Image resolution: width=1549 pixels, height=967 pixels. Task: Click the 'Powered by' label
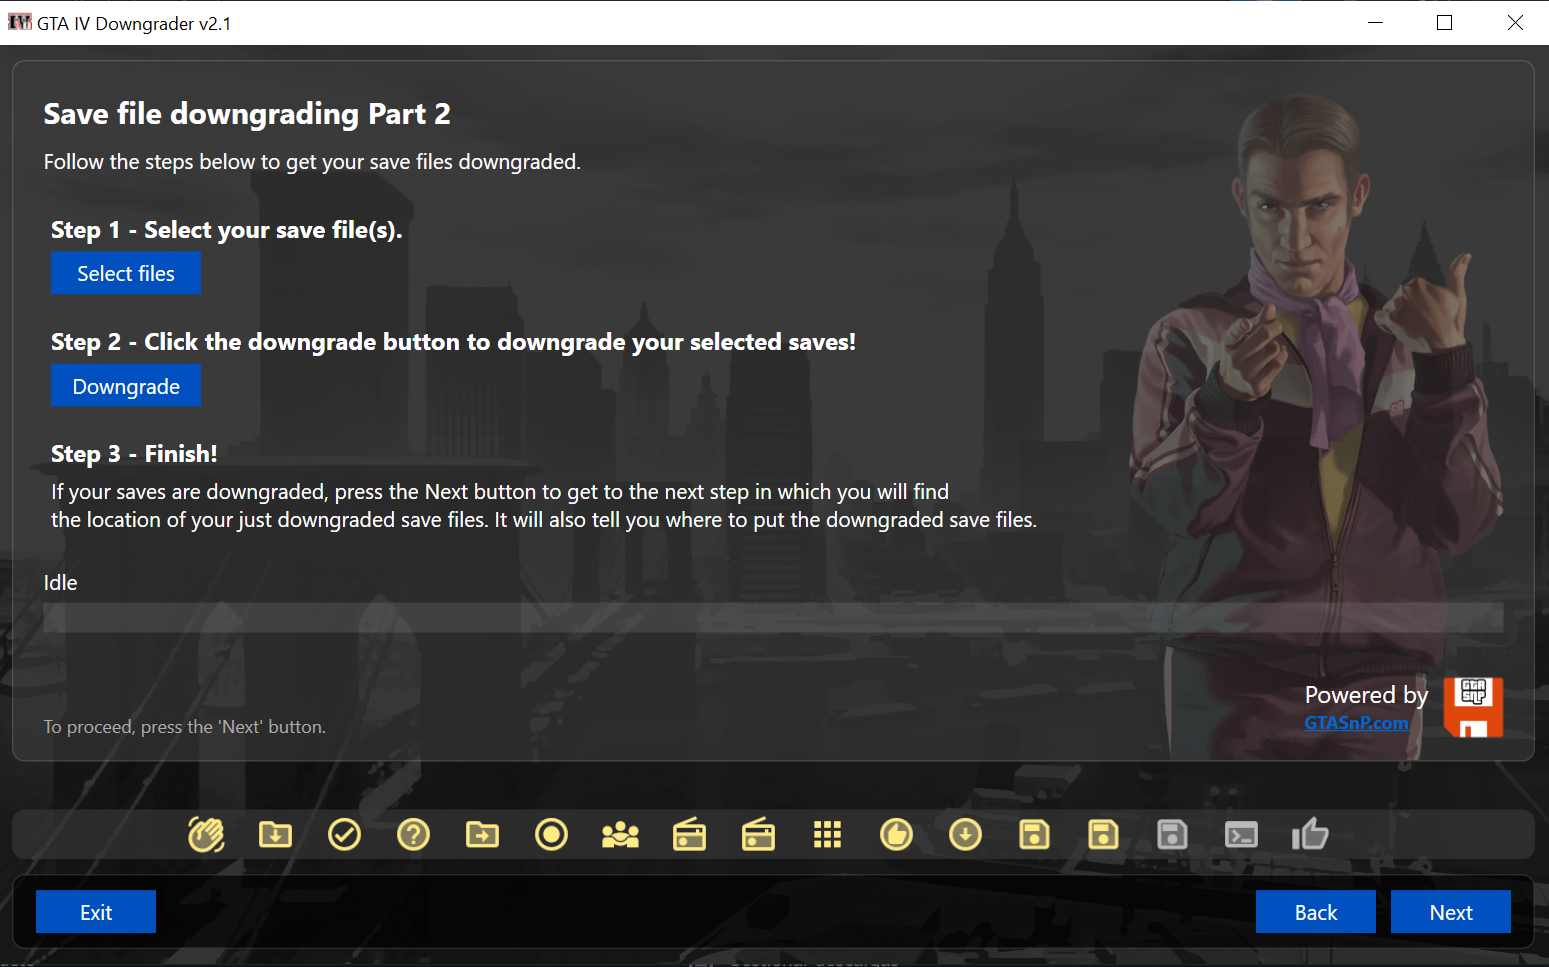1366,695
